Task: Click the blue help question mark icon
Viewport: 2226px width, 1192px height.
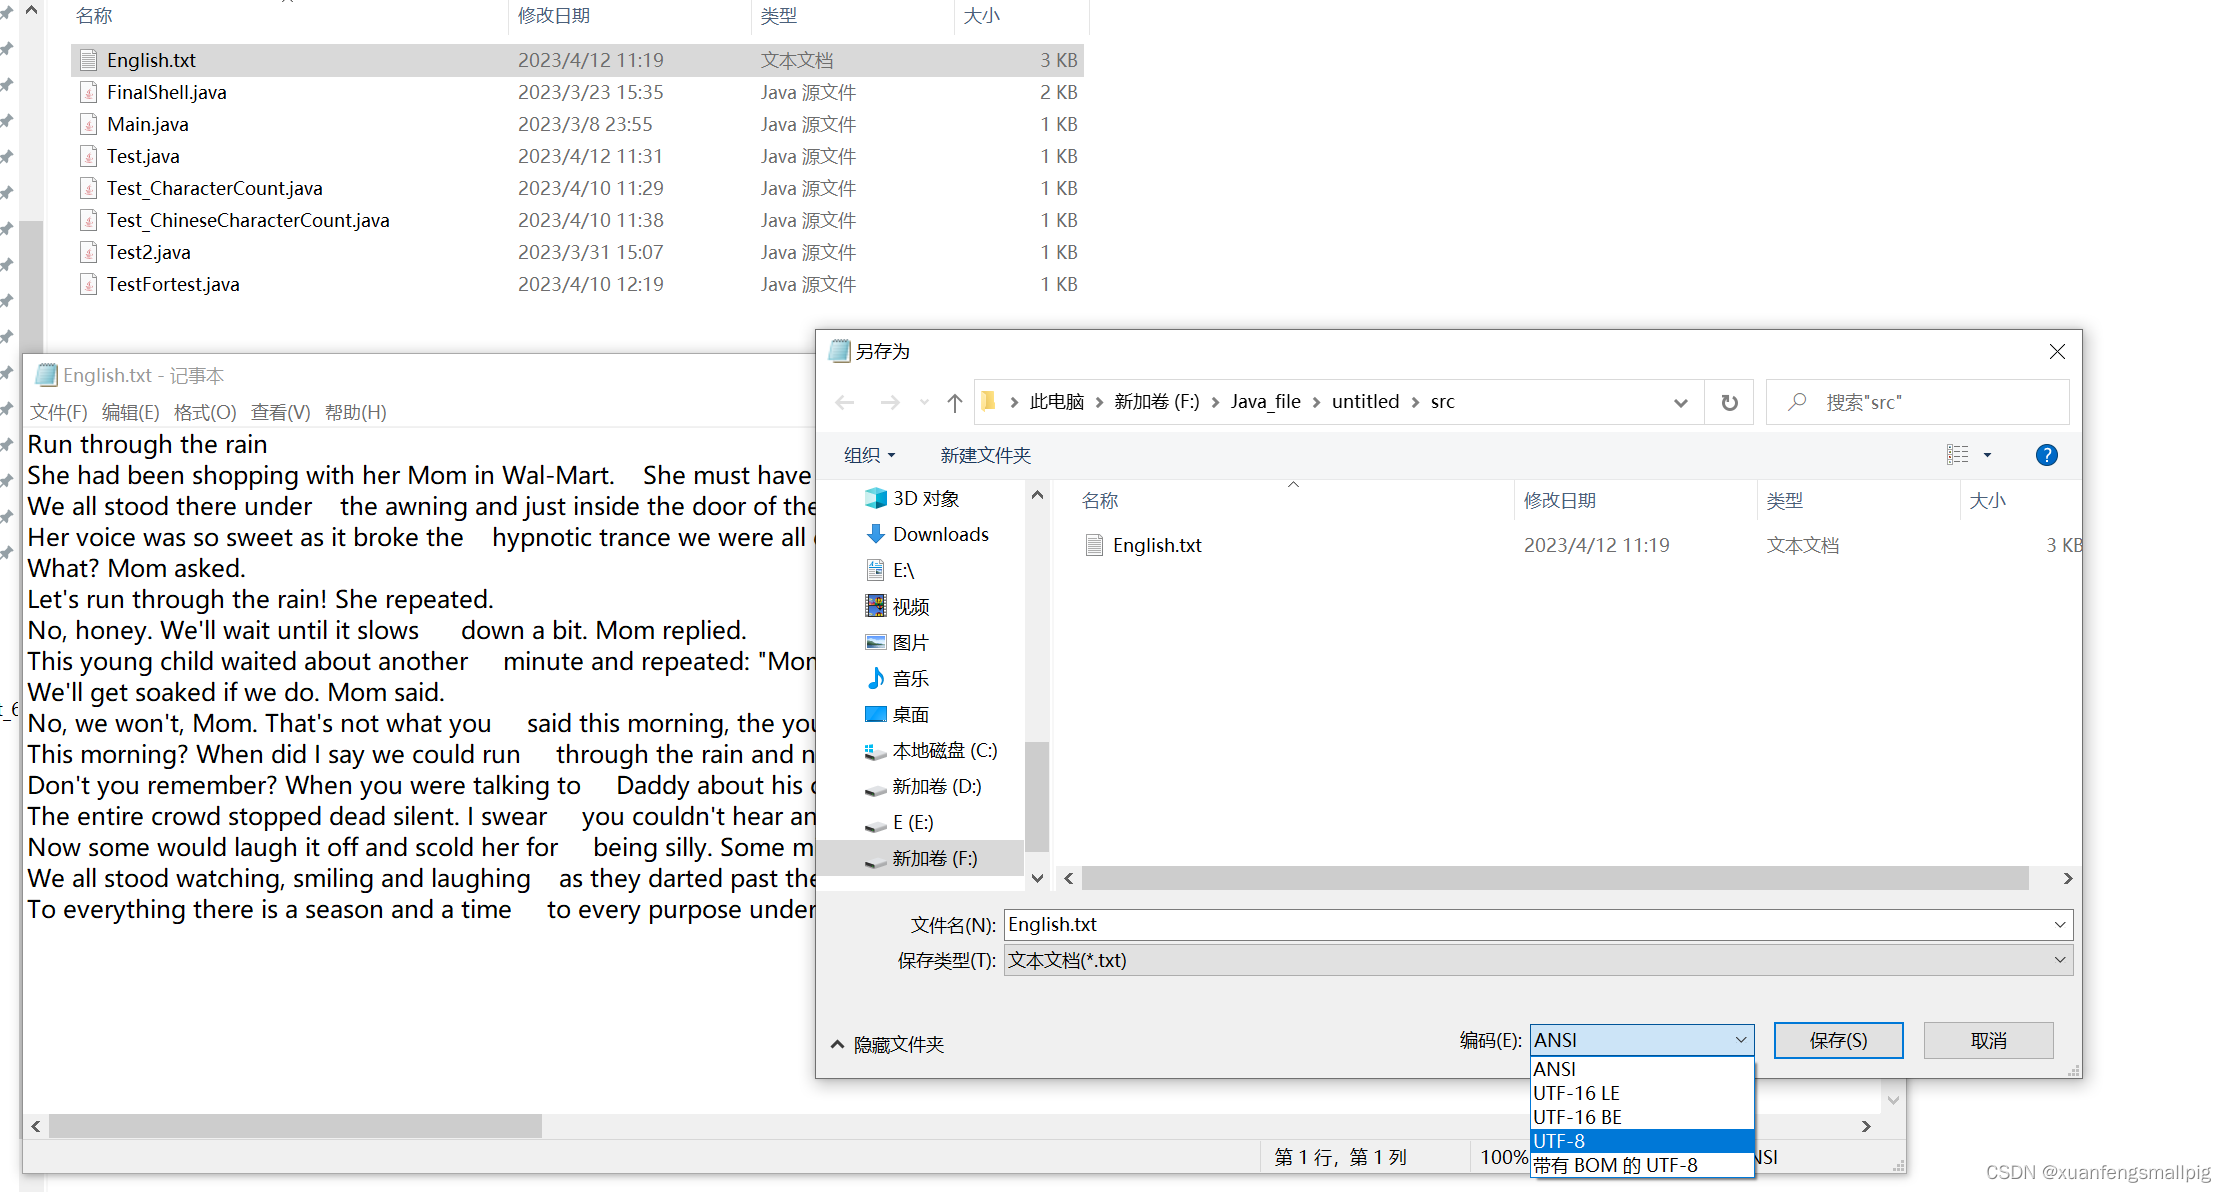Action: [2046, 455]
